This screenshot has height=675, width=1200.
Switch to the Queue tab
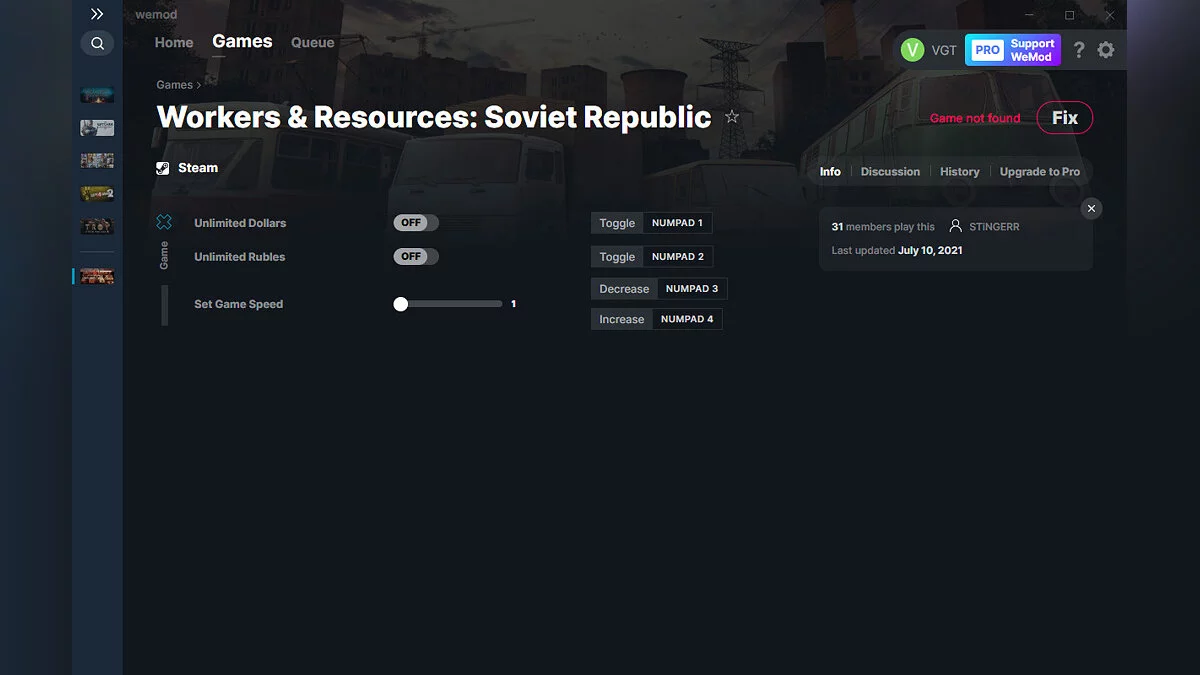(312, 42)
